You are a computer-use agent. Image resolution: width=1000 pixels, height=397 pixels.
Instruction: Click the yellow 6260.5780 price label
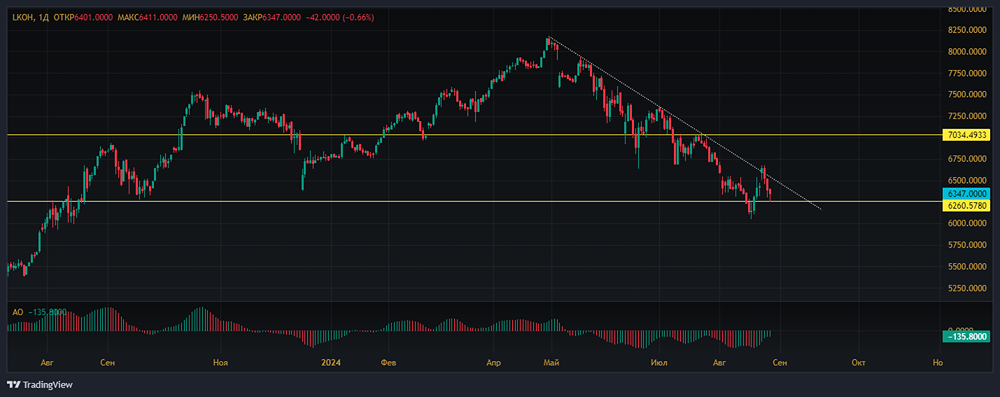pyautogui.click(x=967, y=205)
